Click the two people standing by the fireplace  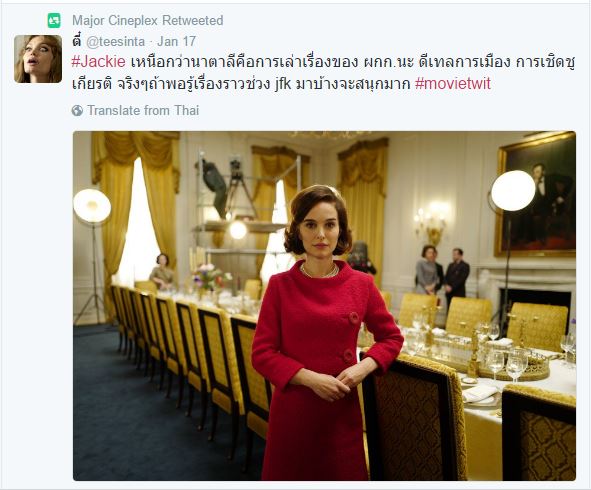442,272
